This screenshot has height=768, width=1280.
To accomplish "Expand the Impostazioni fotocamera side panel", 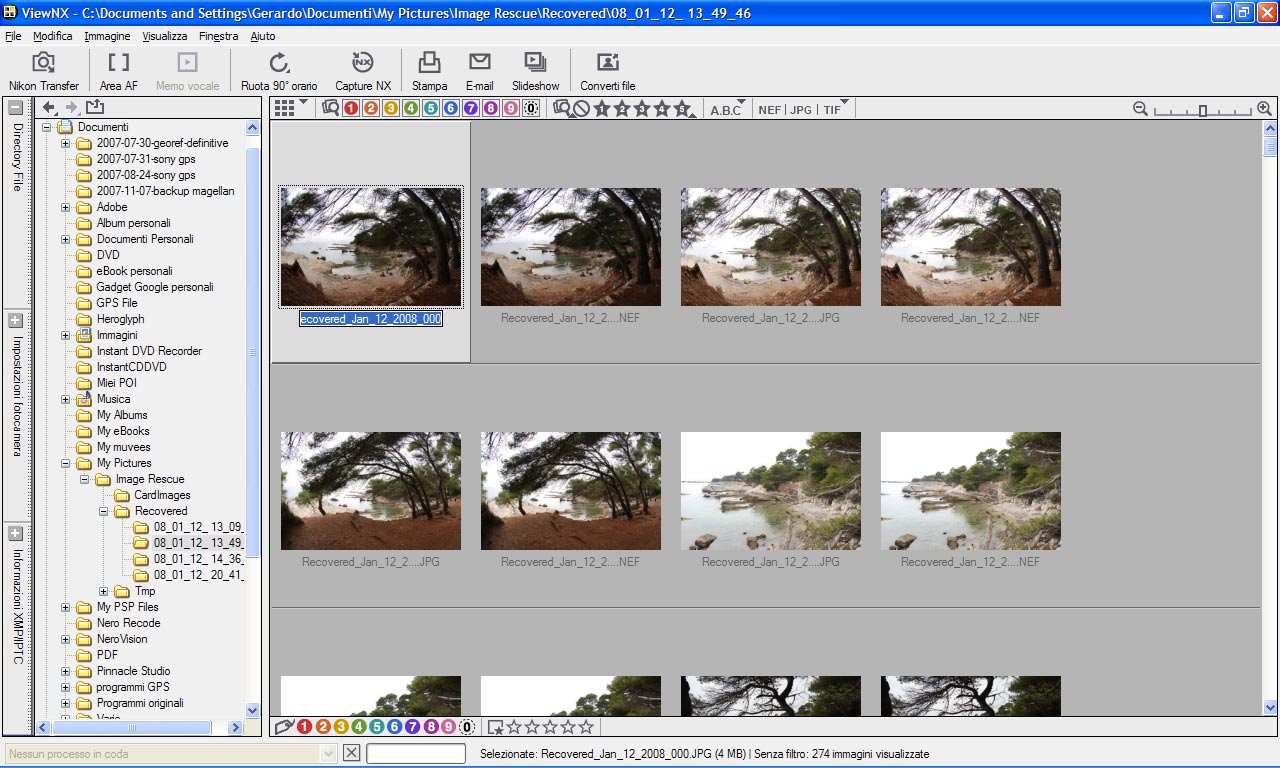I will tap(16, 321).
